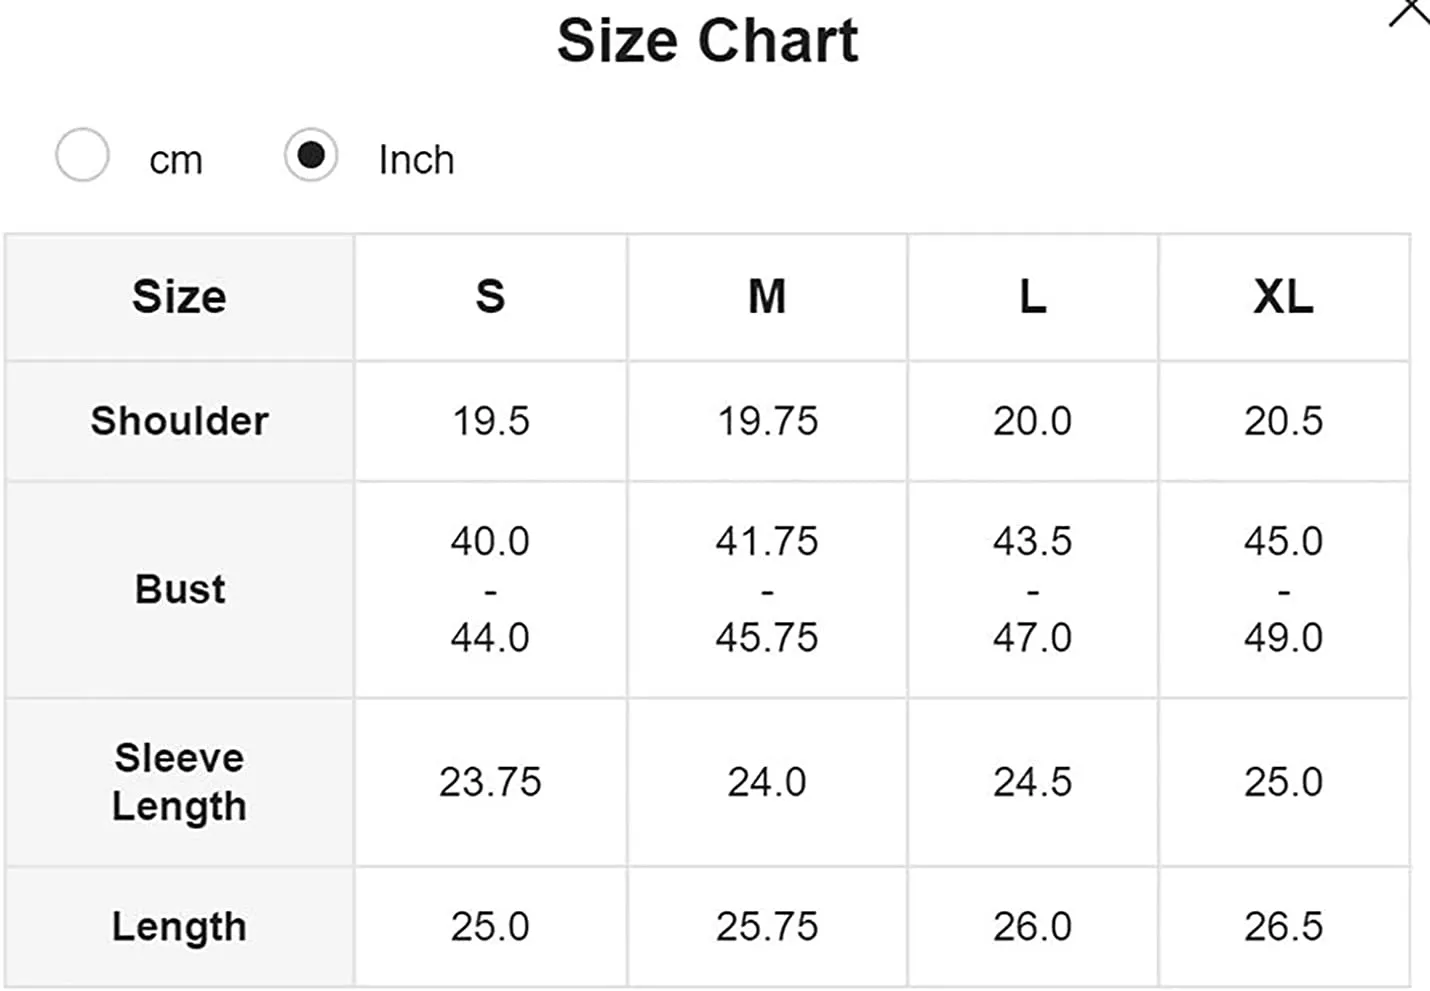
Task: Click the Bust row label
Action: [x=180, y=589]
